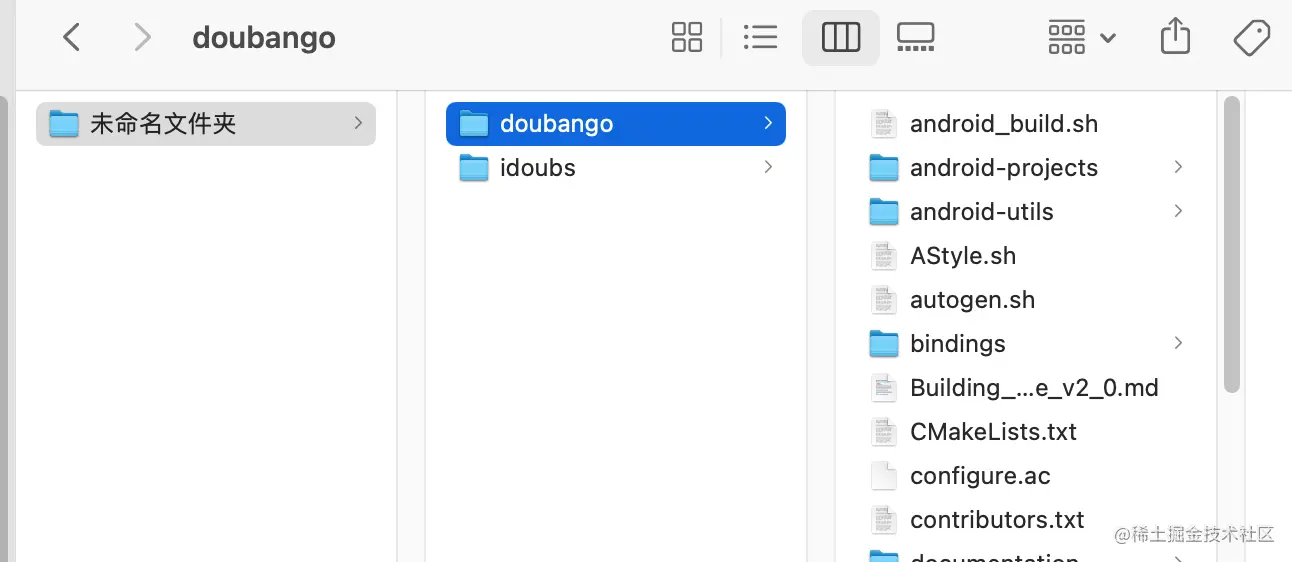
Task: Click the android-utils folder icon
Action: pyautogui.click(x=884, y=212)
